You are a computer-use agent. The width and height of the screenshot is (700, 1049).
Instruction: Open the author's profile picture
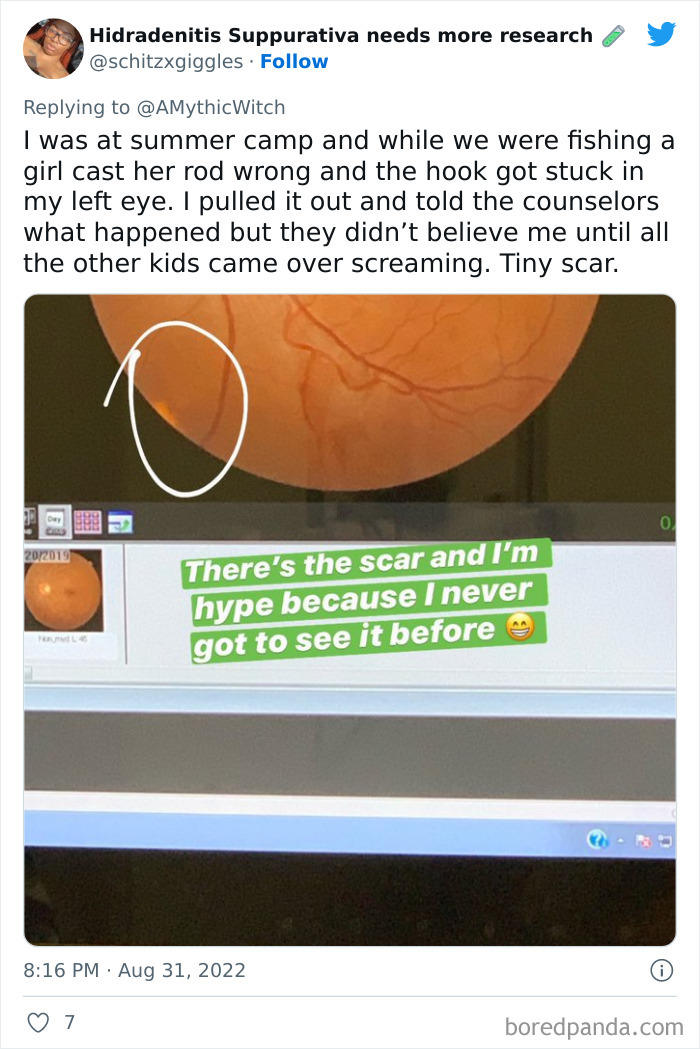[53, 48]
